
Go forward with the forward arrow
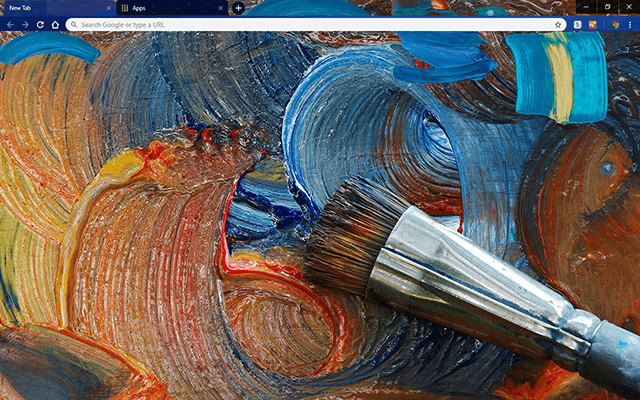coord(25,25)
